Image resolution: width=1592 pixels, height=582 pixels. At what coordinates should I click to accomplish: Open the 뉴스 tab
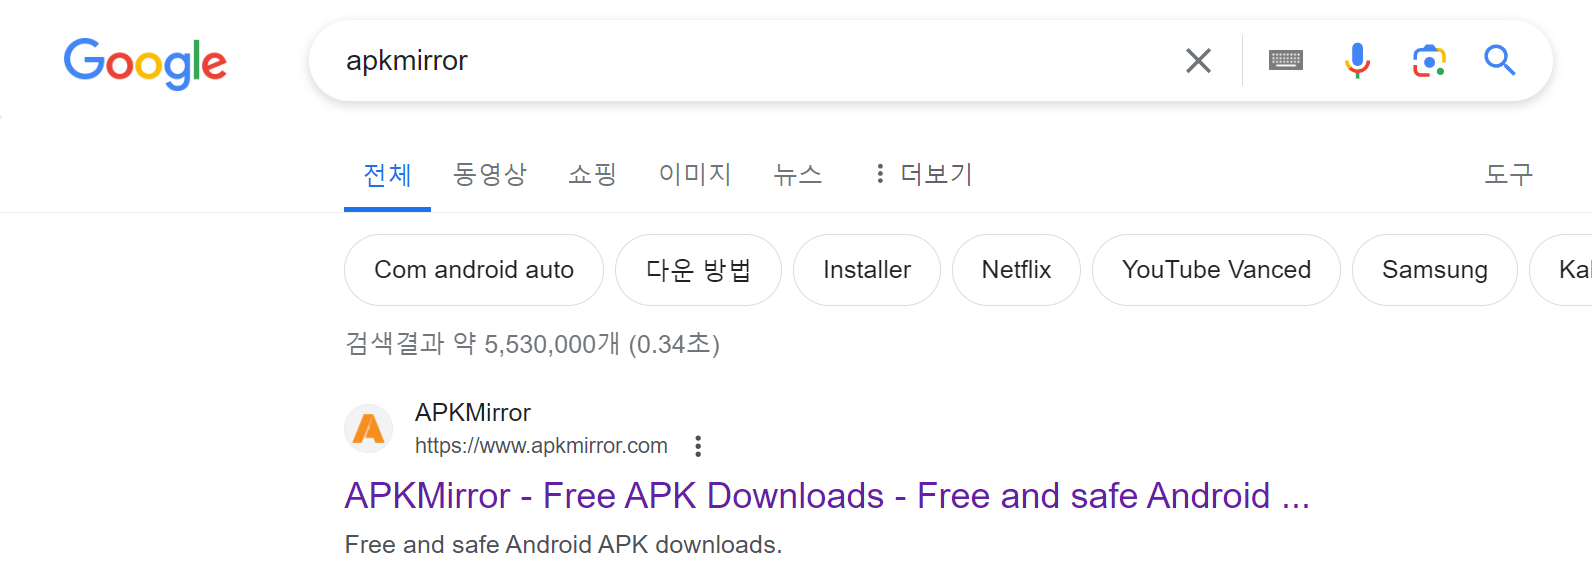[x=797, y=174]
